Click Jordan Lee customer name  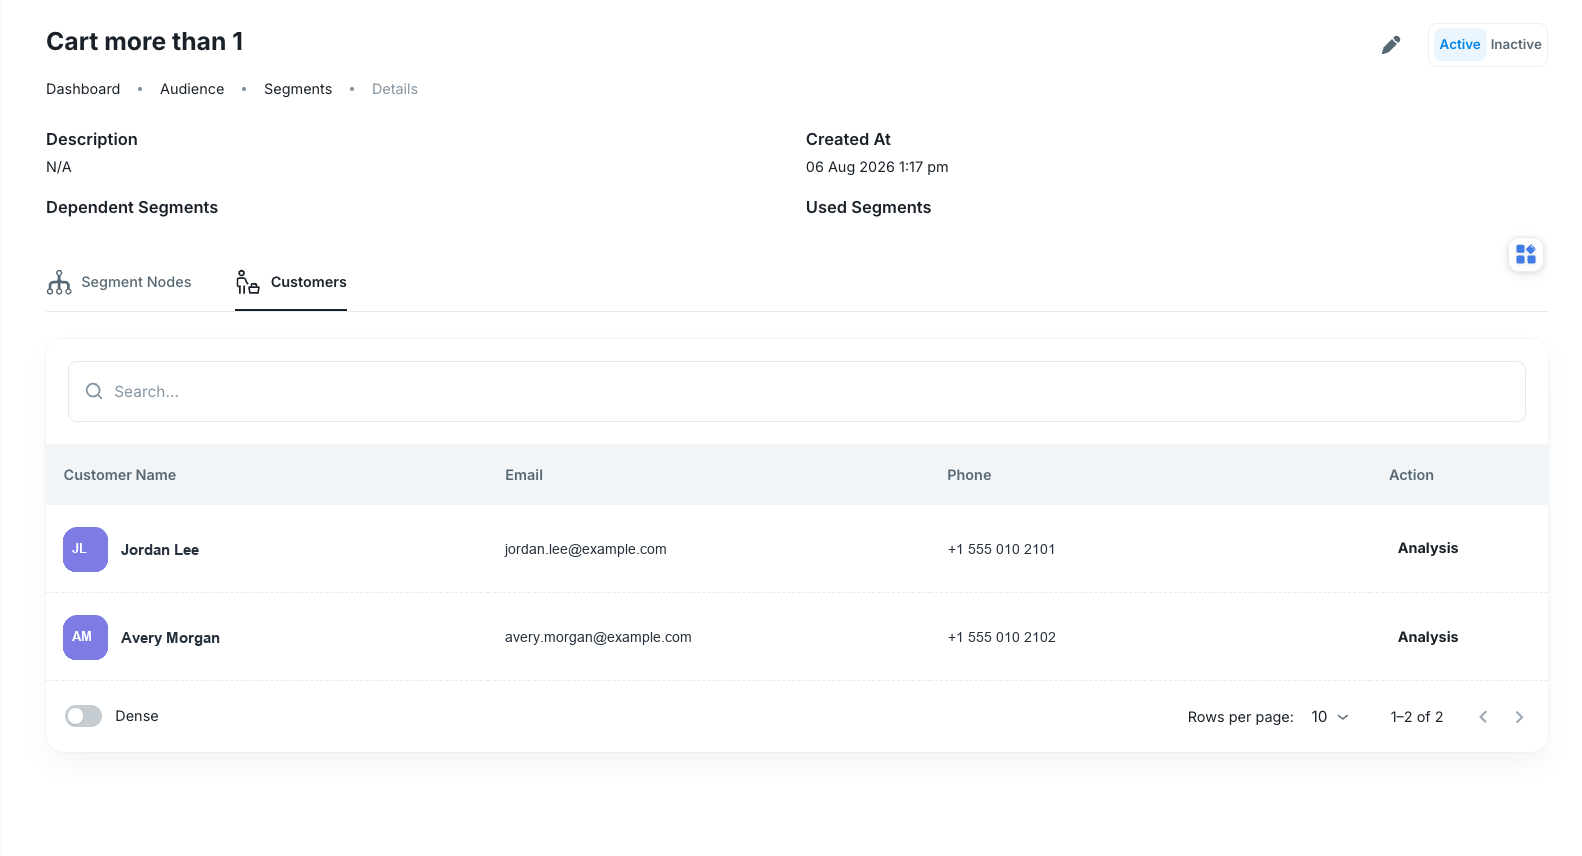160,550
